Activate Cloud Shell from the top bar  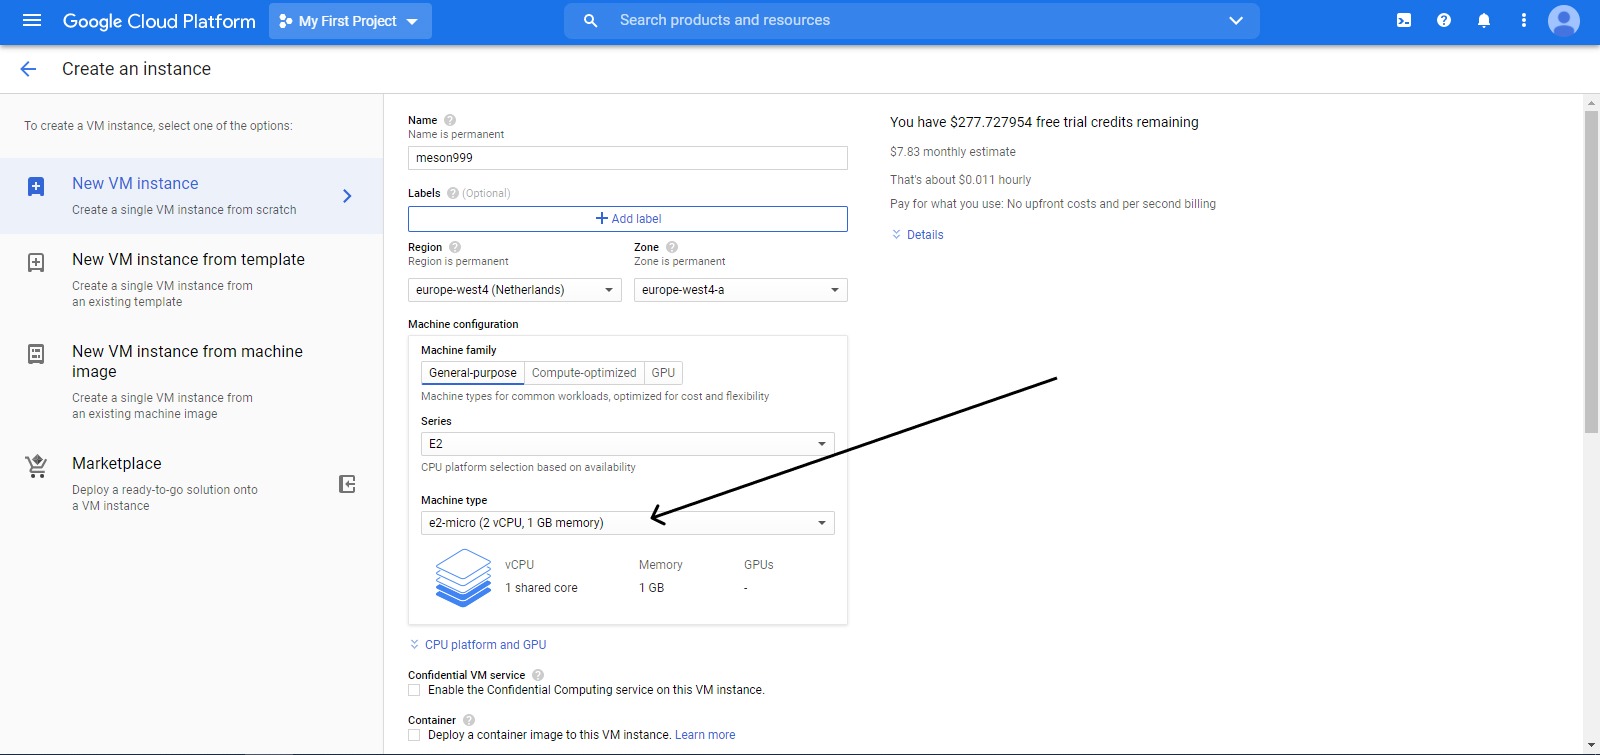click(1404, 20)
